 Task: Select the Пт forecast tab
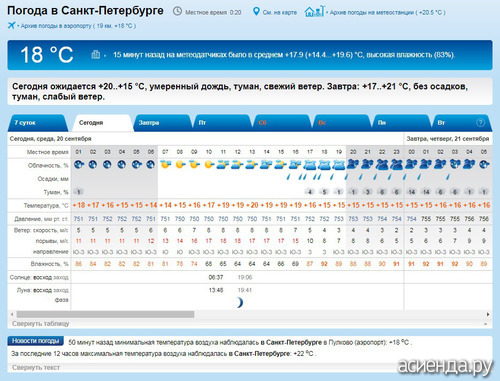(x=222, y=123)
